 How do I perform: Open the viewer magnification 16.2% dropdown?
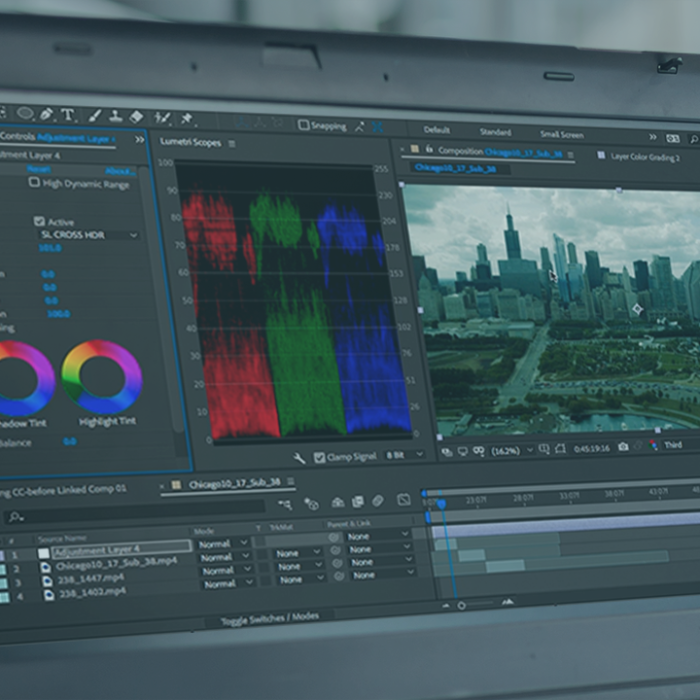[x=512, y=450]
